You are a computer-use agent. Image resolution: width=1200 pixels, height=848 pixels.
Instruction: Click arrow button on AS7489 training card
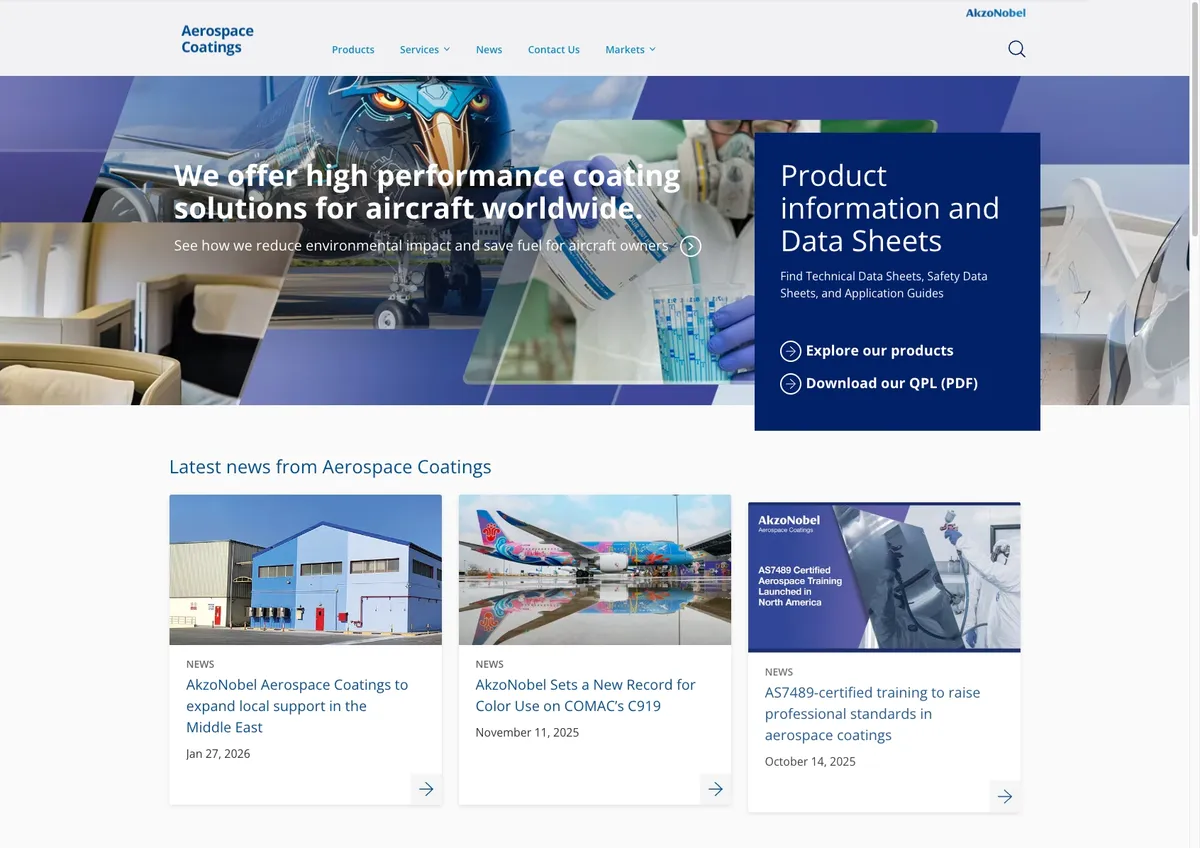(1005, 797)
